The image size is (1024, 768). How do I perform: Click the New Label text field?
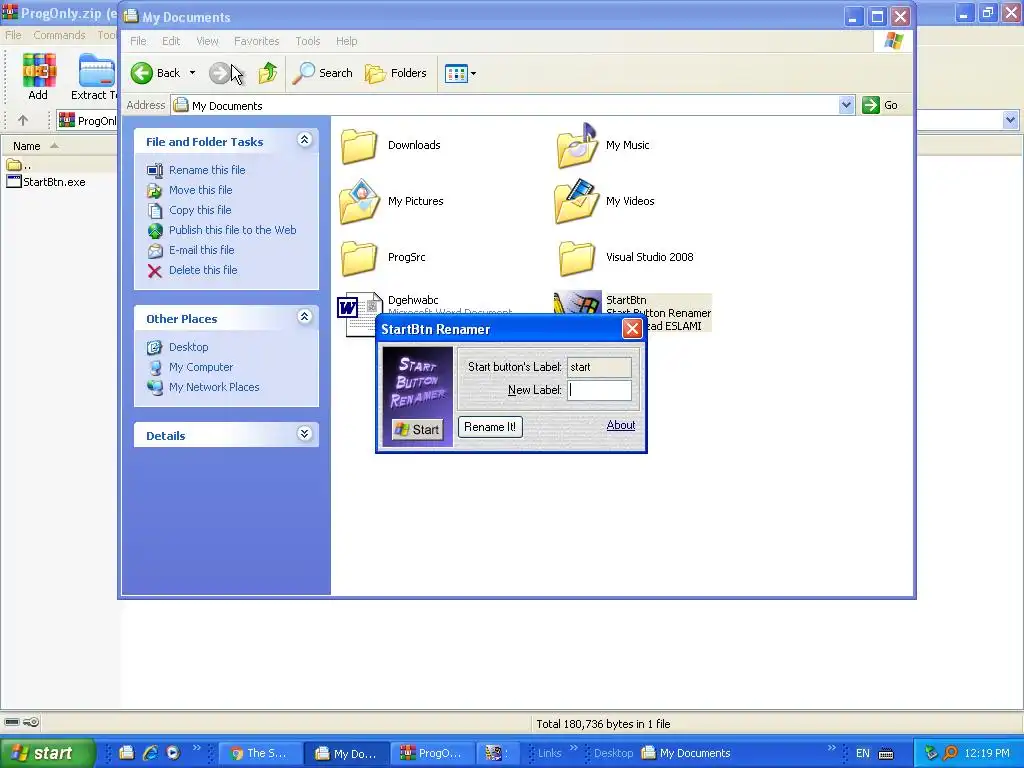tap(600, 390)
